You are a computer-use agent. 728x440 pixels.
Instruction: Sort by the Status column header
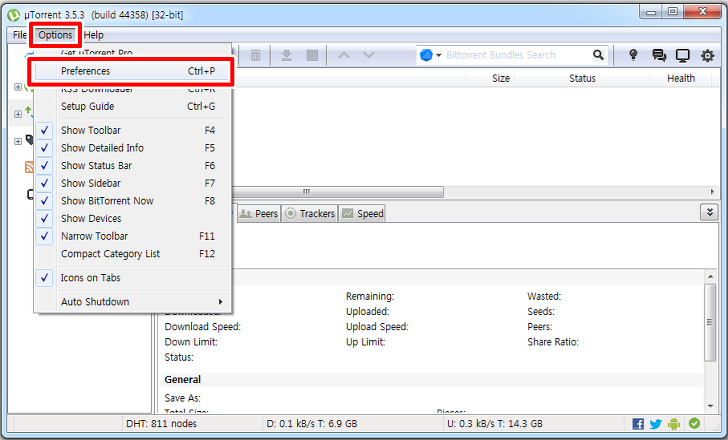click(582, 78)
